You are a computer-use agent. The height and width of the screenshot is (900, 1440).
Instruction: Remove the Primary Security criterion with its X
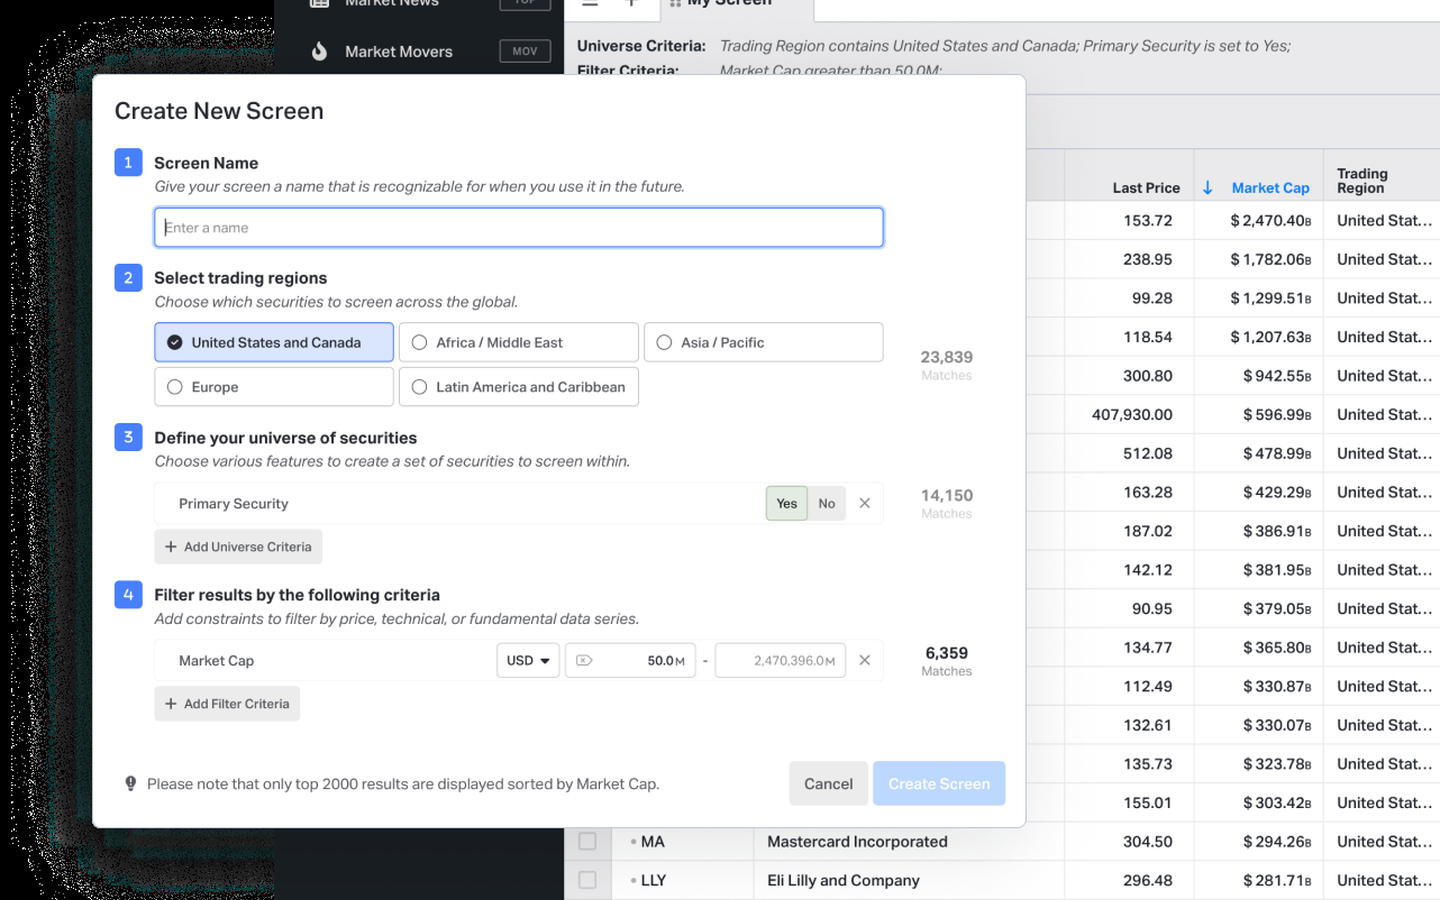[865, 503]
